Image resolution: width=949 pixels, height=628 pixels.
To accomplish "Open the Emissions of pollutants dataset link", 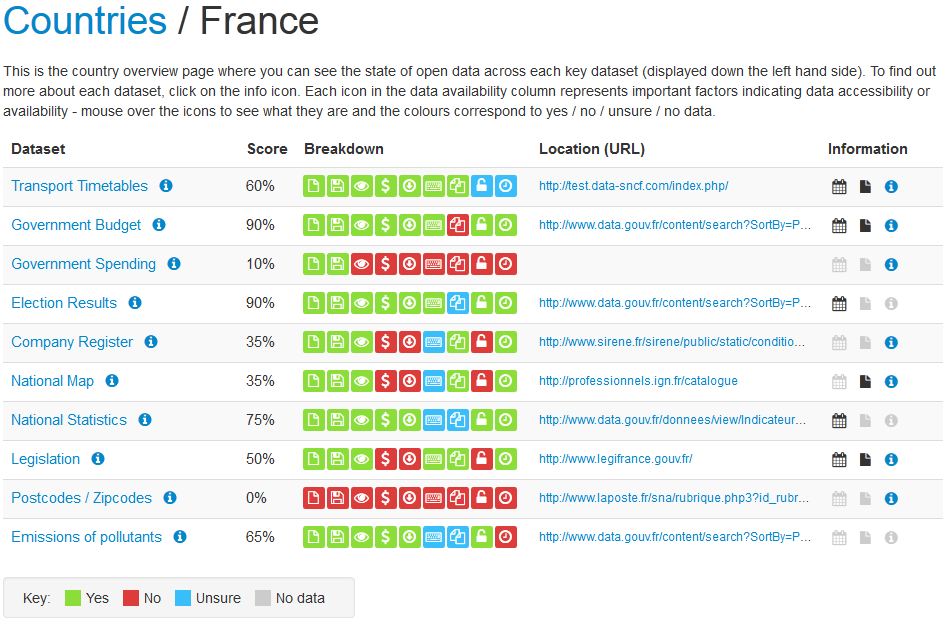I will [86, 537].
